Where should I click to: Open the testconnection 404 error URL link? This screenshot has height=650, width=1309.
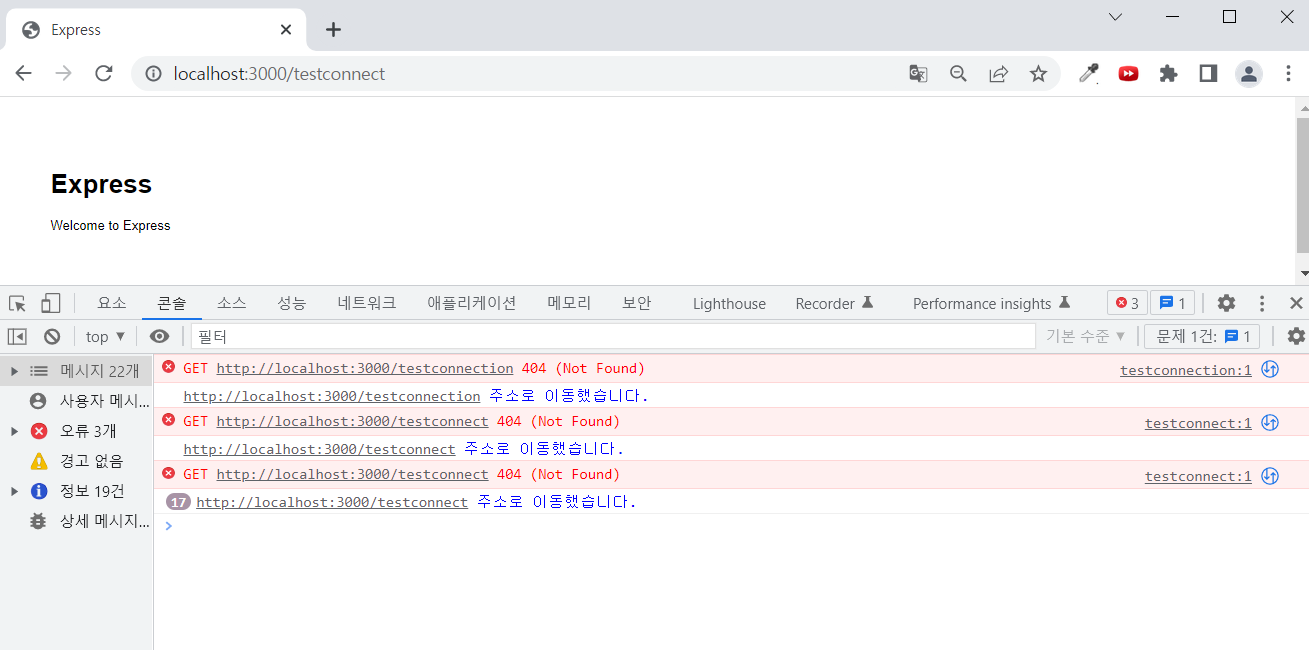365,368
